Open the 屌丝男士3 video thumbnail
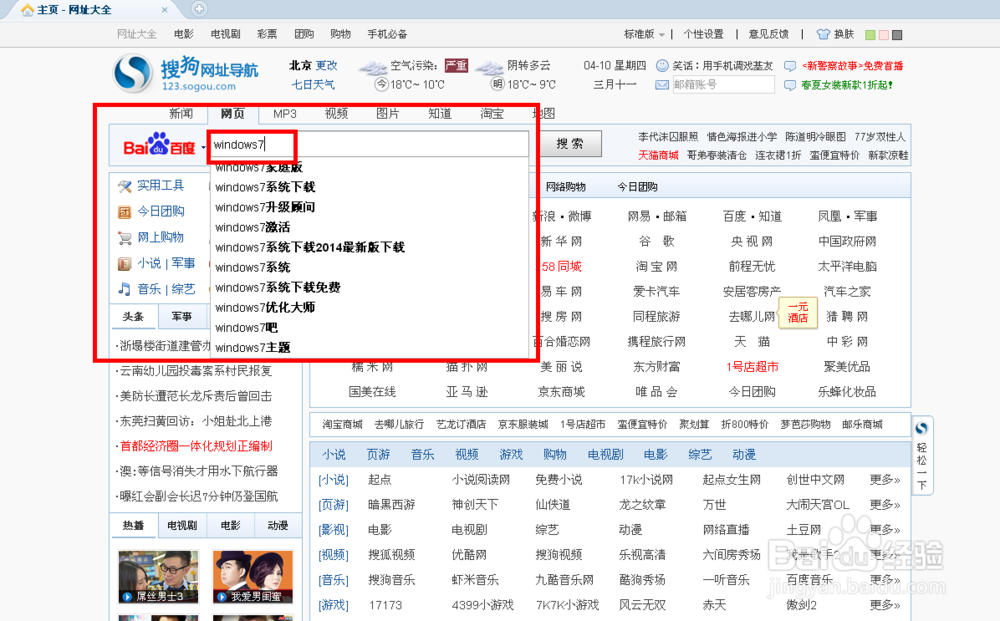The width and height of the screenshot is (1000, 621). pyautogui.click(x=158, y=577)
